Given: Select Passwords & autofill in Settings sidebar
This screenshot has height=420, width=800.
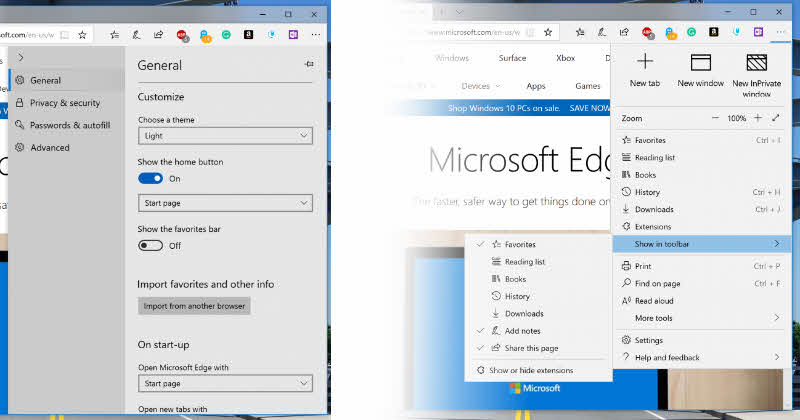Looking at the screenshot, I should (x=66, y=125).
